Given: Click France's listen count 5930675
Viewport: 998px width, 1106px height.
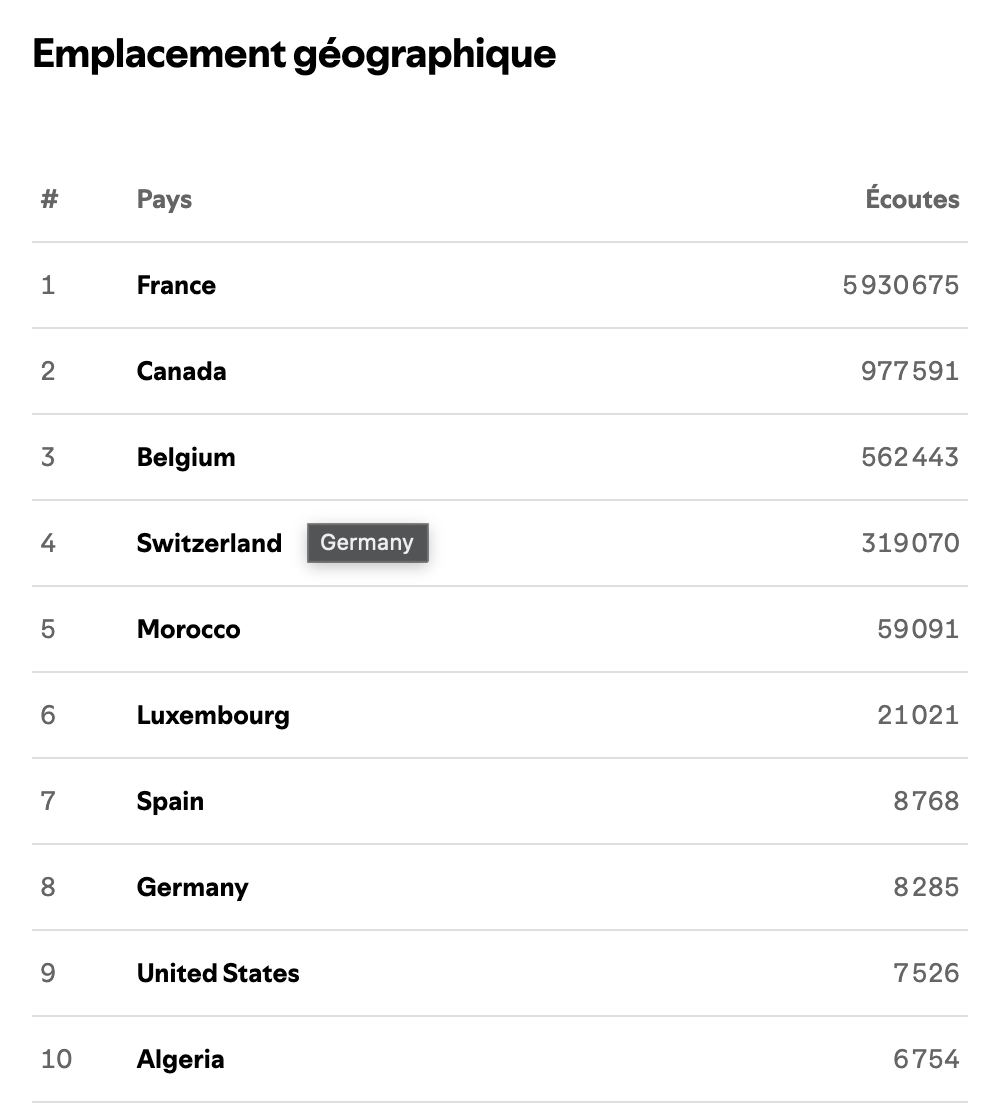Looking at the screenshot, I should tap(900, 286).
